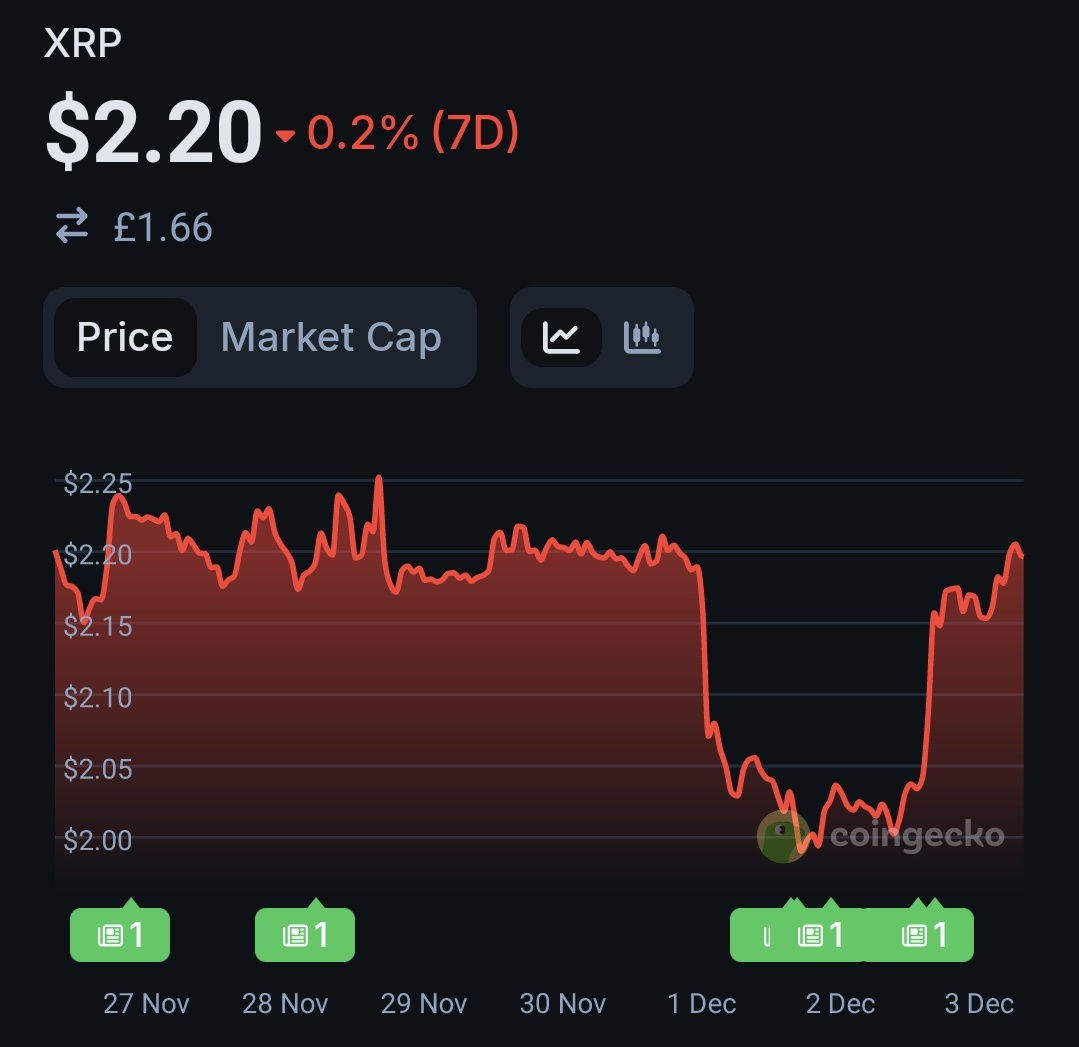Switch to candlestick chart view
The height and width of the screenshot is (1047, 1079).
click(642, 337)
